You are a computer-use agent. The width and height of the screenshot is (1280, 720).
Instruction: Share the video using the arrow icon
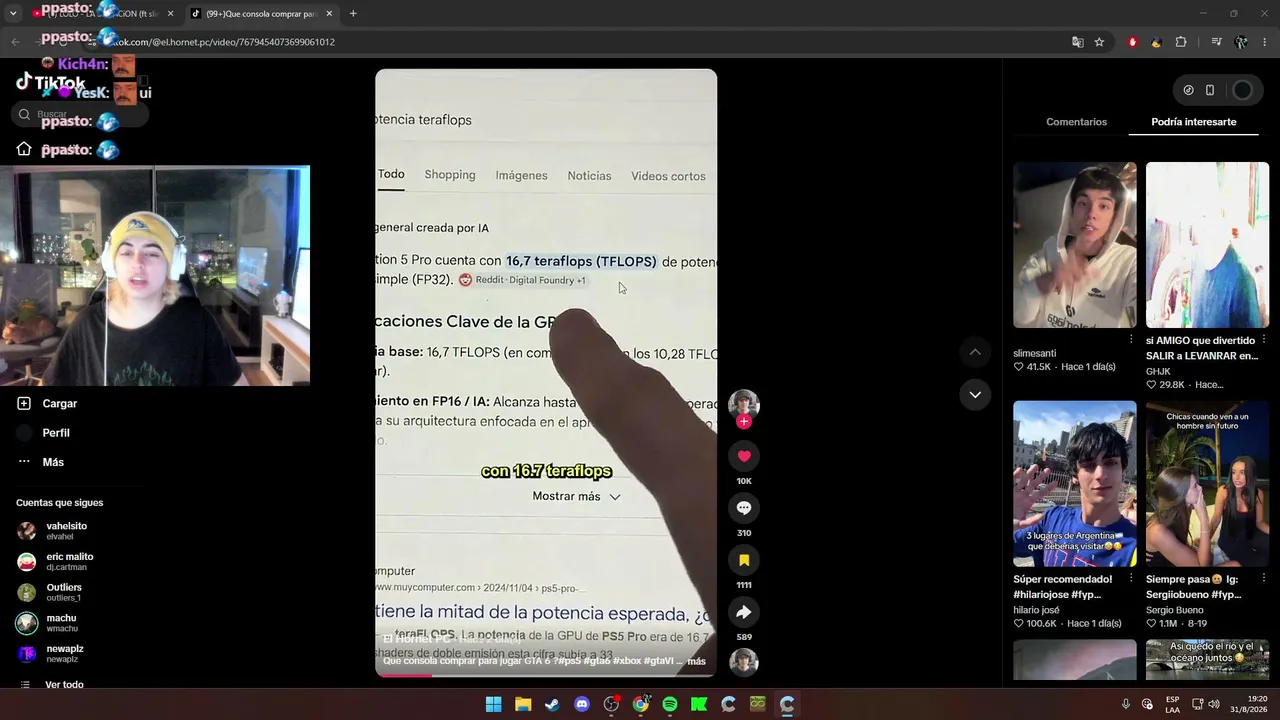(x=743, y=612)
